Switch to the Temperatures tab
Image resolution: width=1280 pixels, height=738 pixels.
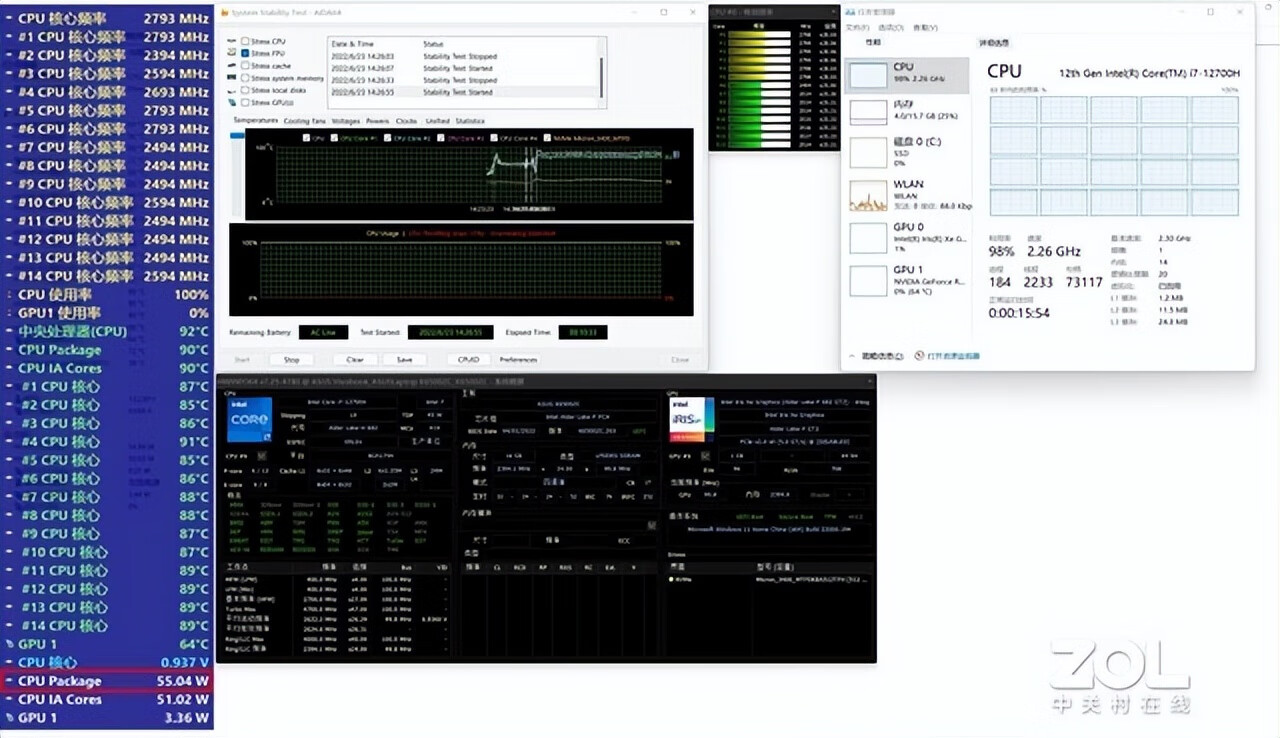tap(256, 121)
